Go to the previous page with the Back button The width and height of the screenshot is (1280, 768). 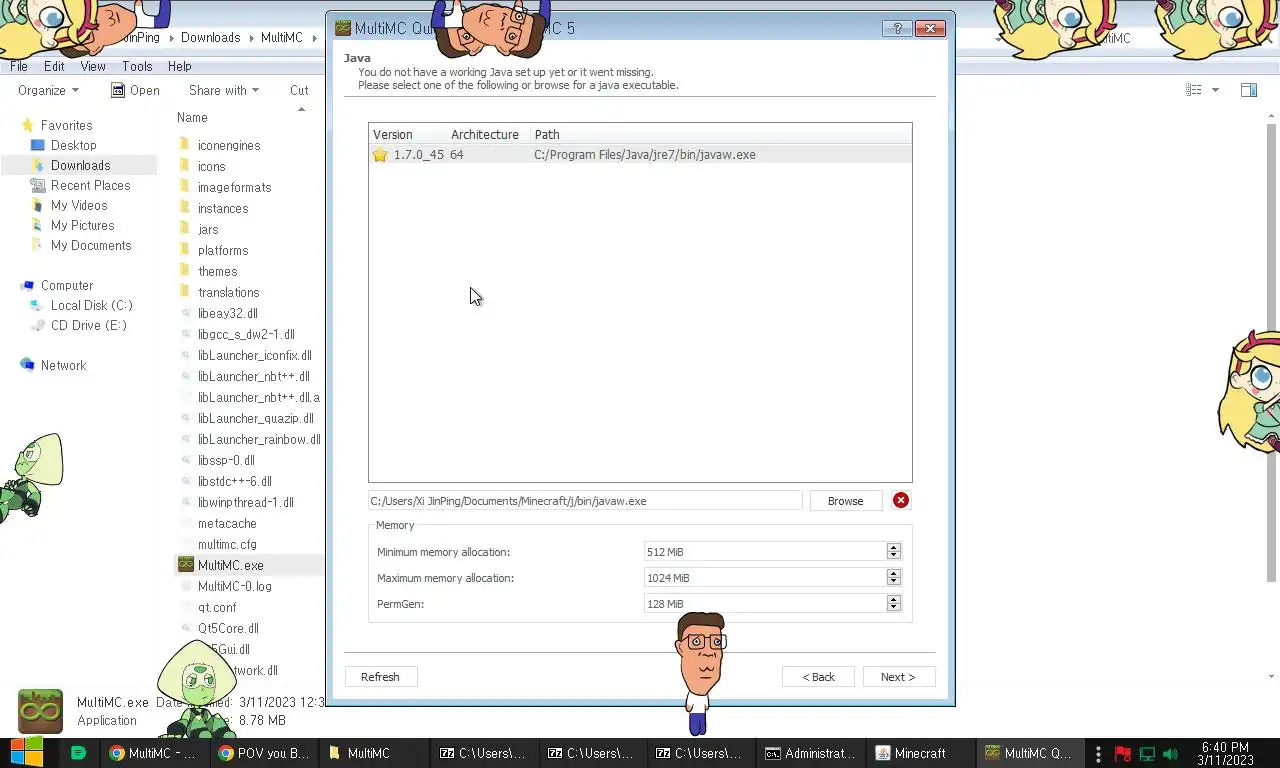[818, 677]
